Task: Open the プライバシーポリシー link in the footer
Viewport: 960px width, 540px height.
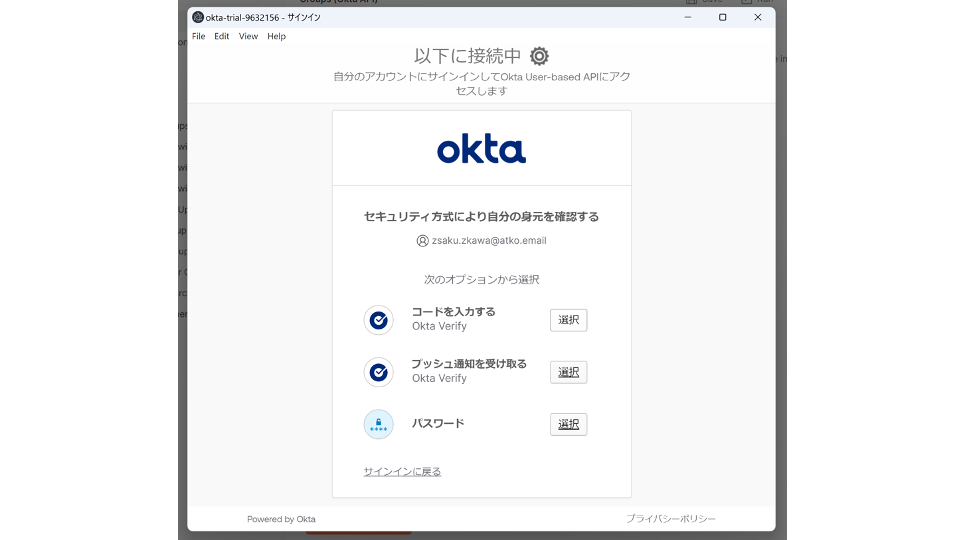Action: (x=670, y=519)
